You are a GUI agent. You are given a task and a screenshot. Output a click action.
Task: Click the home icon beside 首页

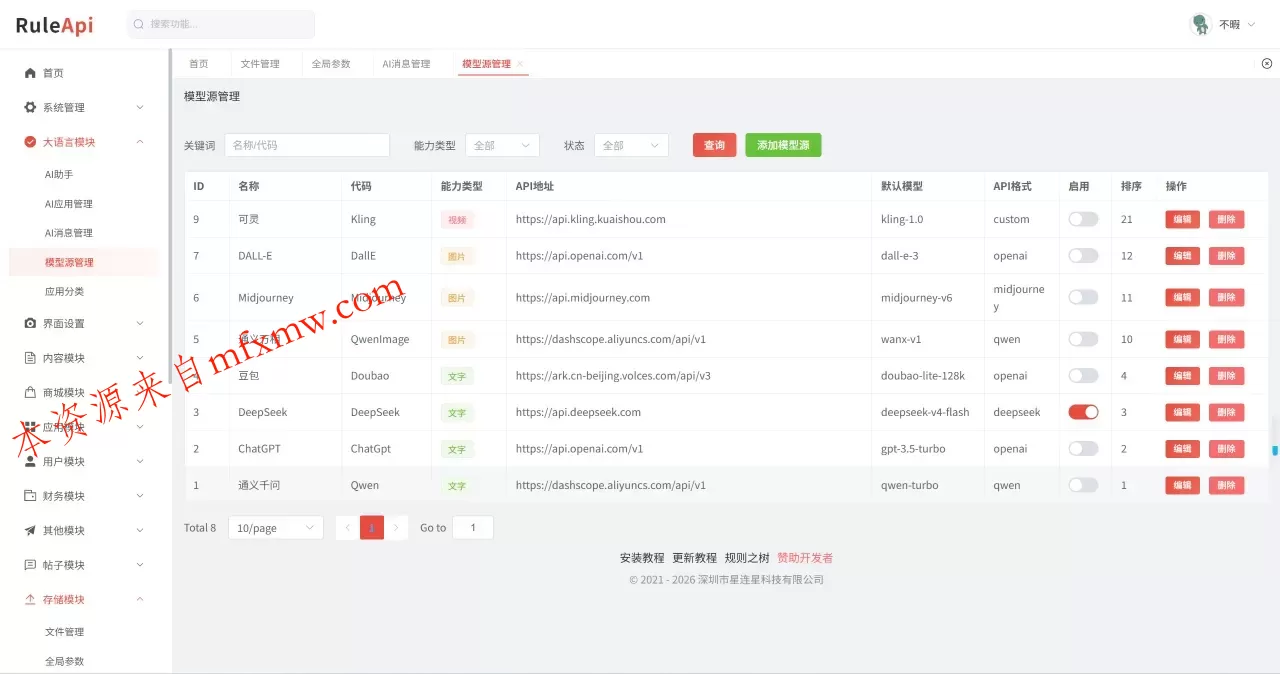coord(30,73)
